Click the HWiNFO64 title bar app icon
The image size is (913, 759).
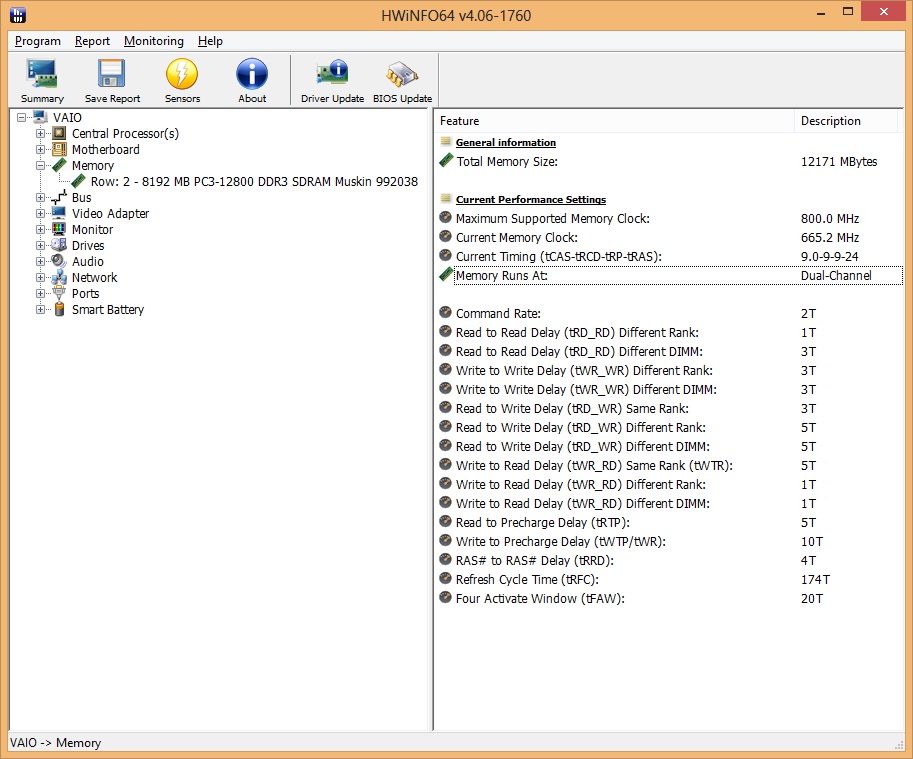point(17,15)
